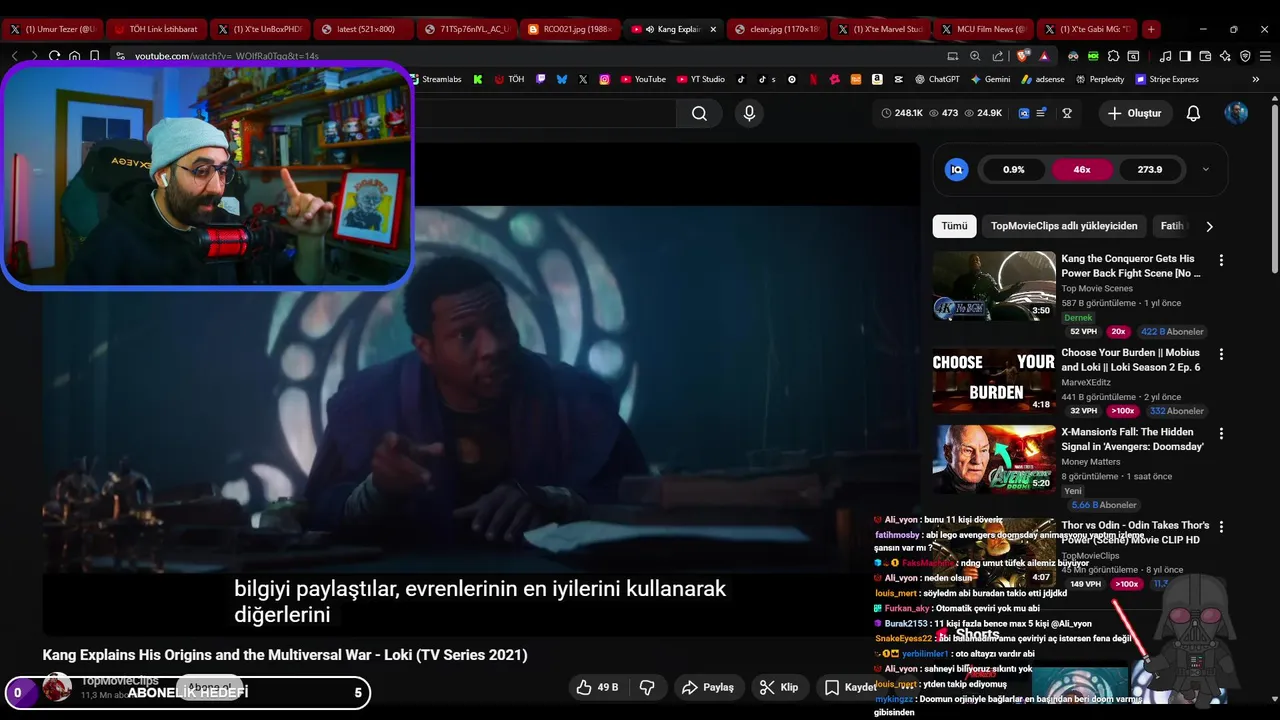The height and width of the screenshot is (720, 1280).
Task: Select the Tümü filter chip
Action: [x=954, y=226]
